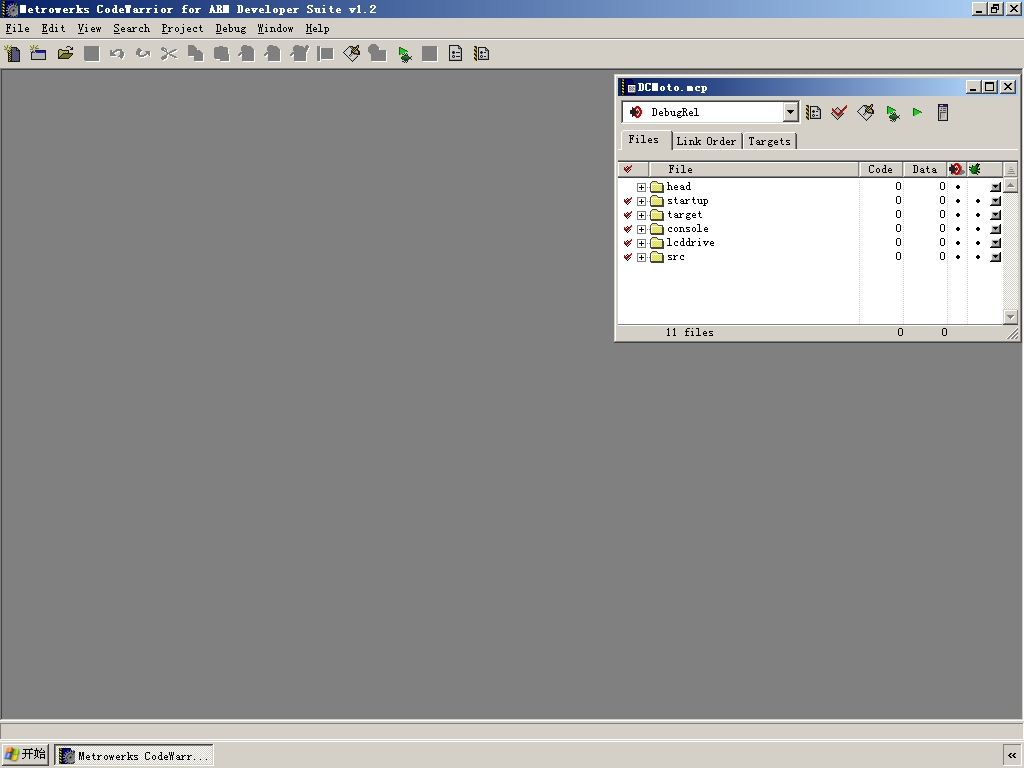Toggle the touch checkmark for console
The height and width of the screenshot is (768, 1024).
(x=628, y=229)
